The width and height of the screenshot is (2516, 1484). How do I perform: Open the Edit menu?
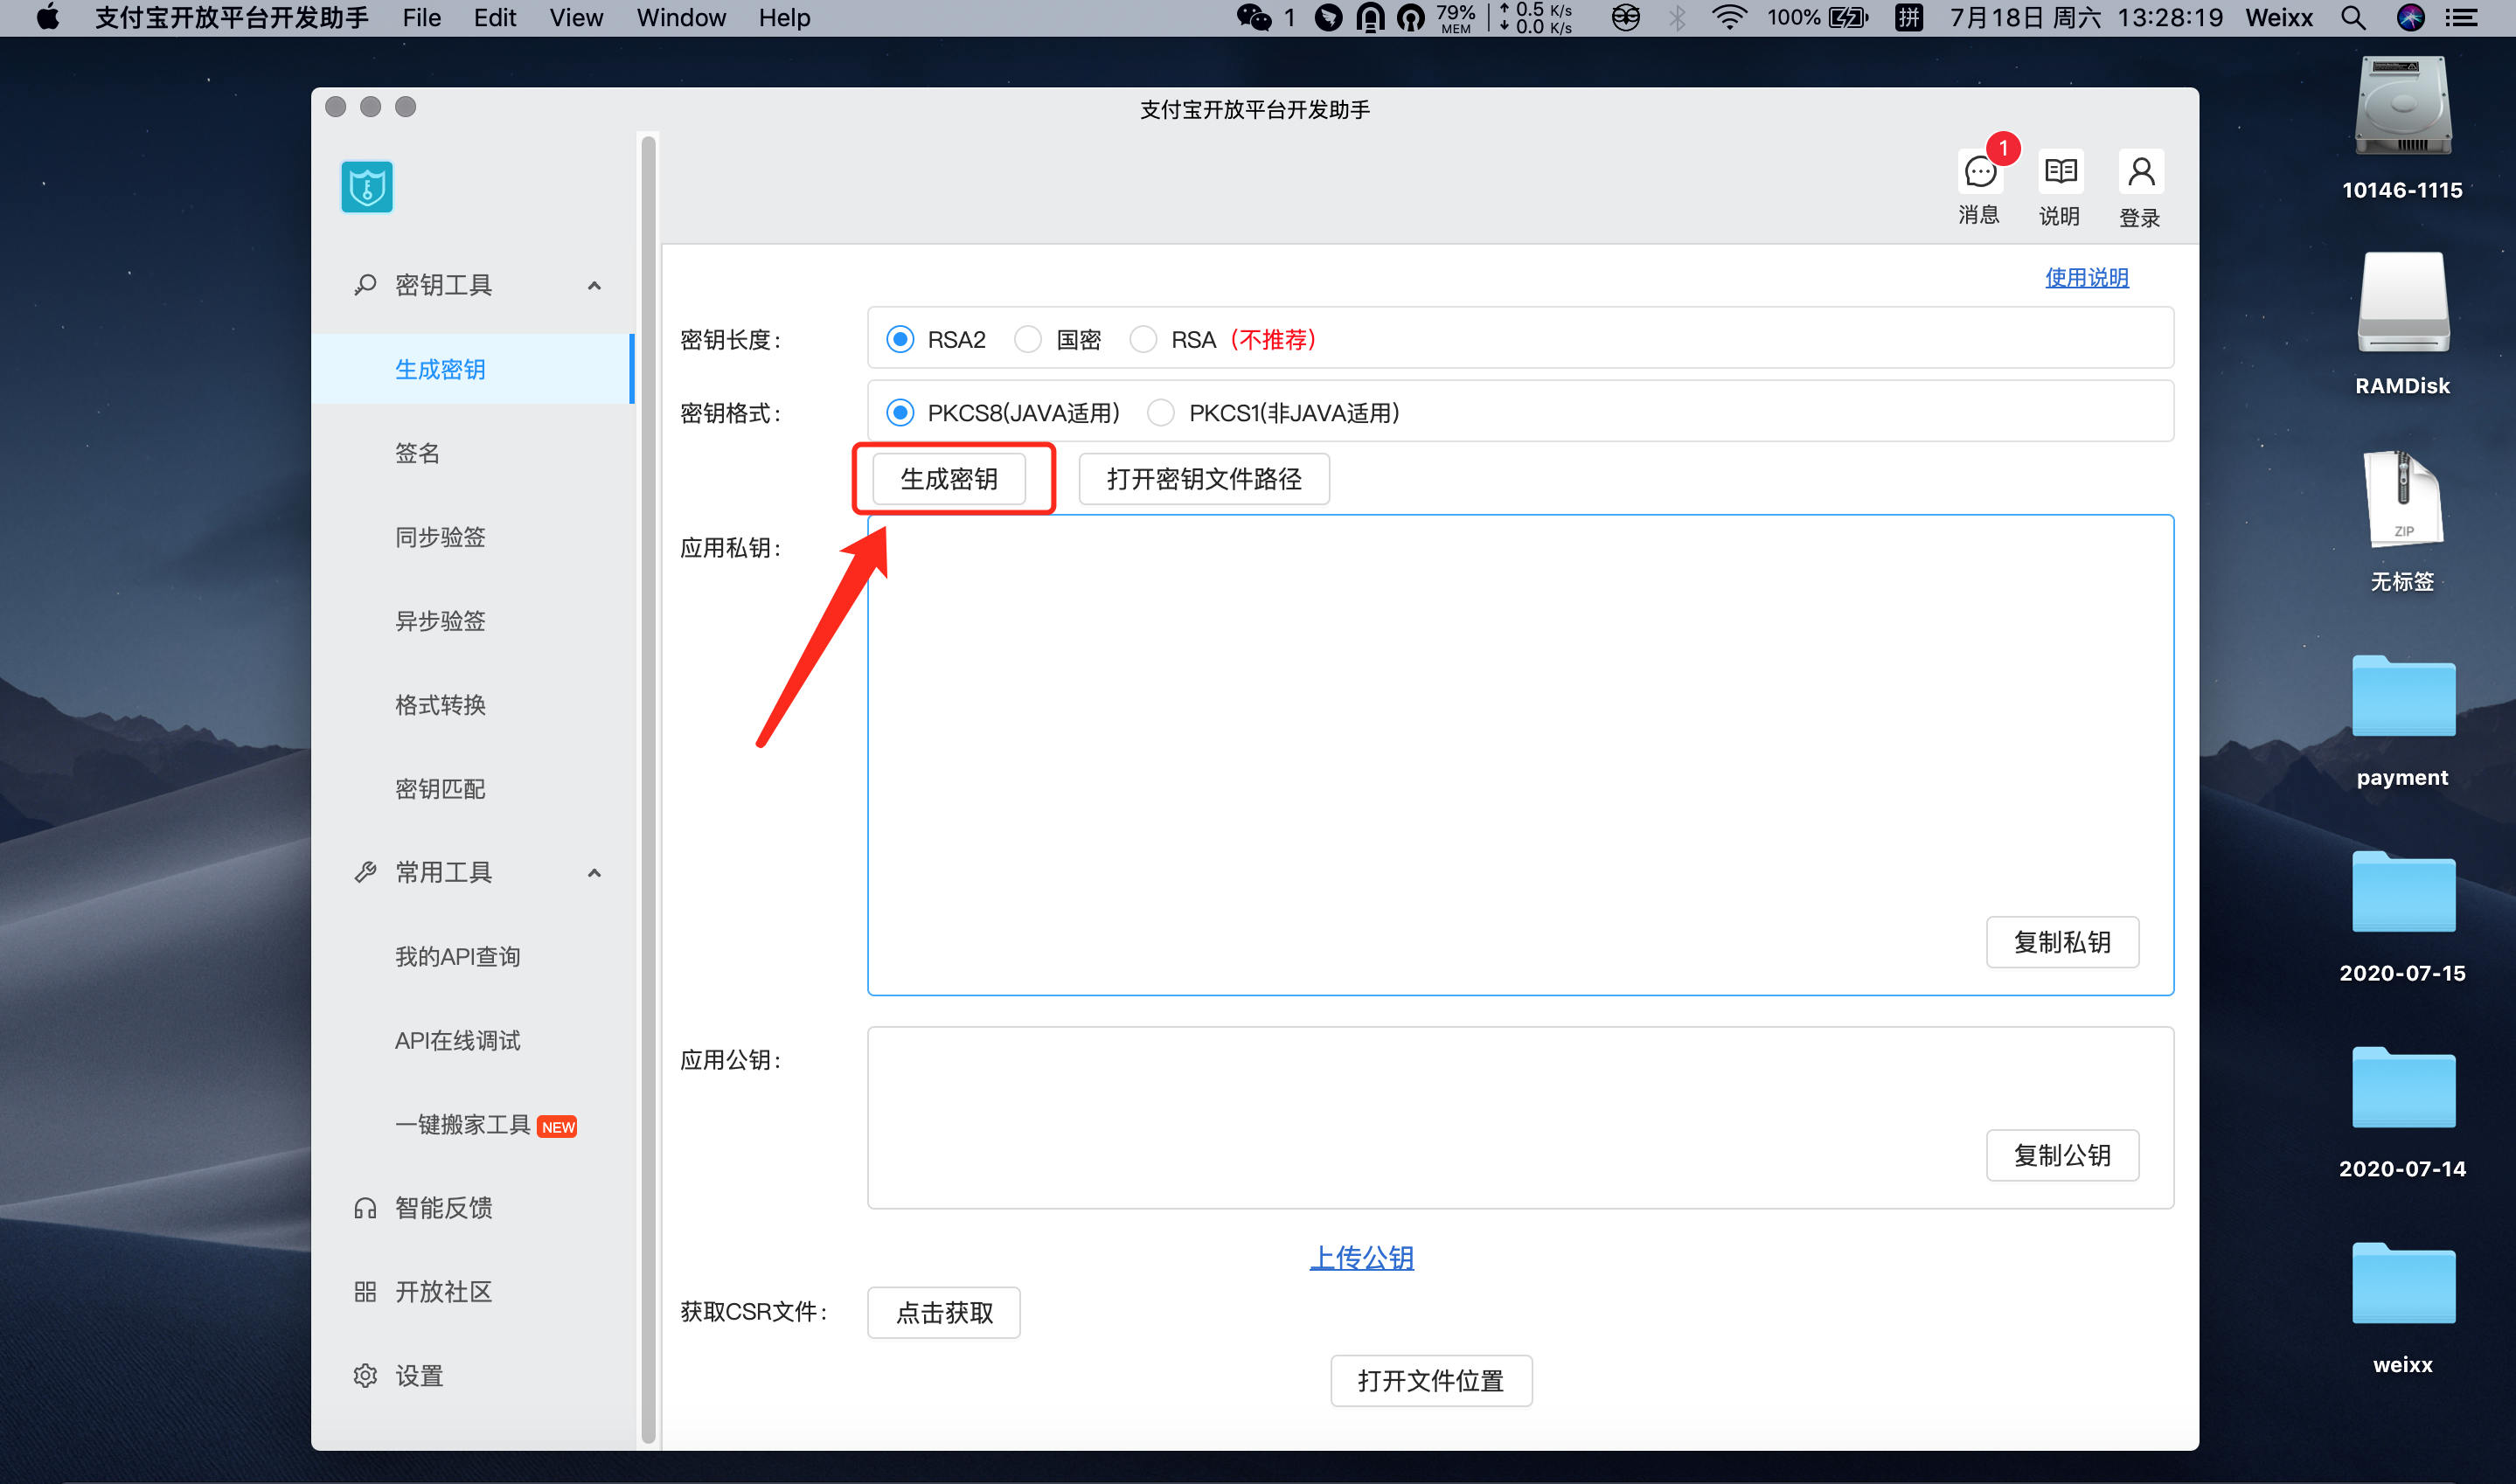[495, 17]
